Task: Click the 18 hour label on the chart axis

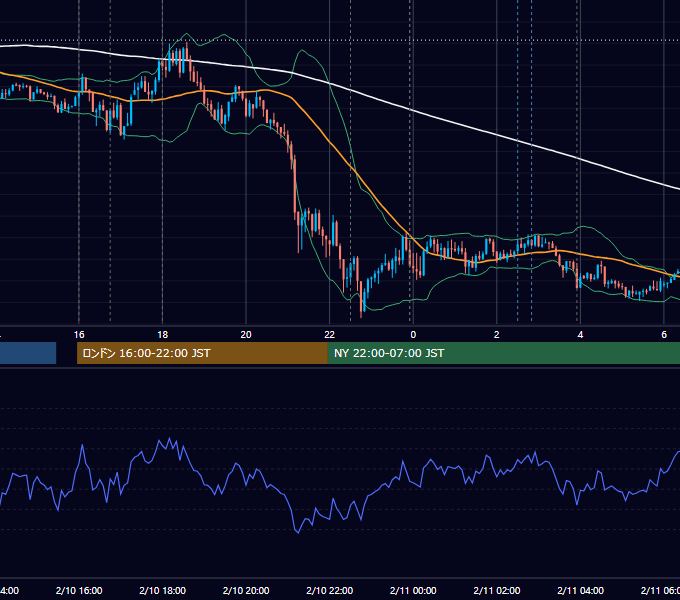Action: 163,335
